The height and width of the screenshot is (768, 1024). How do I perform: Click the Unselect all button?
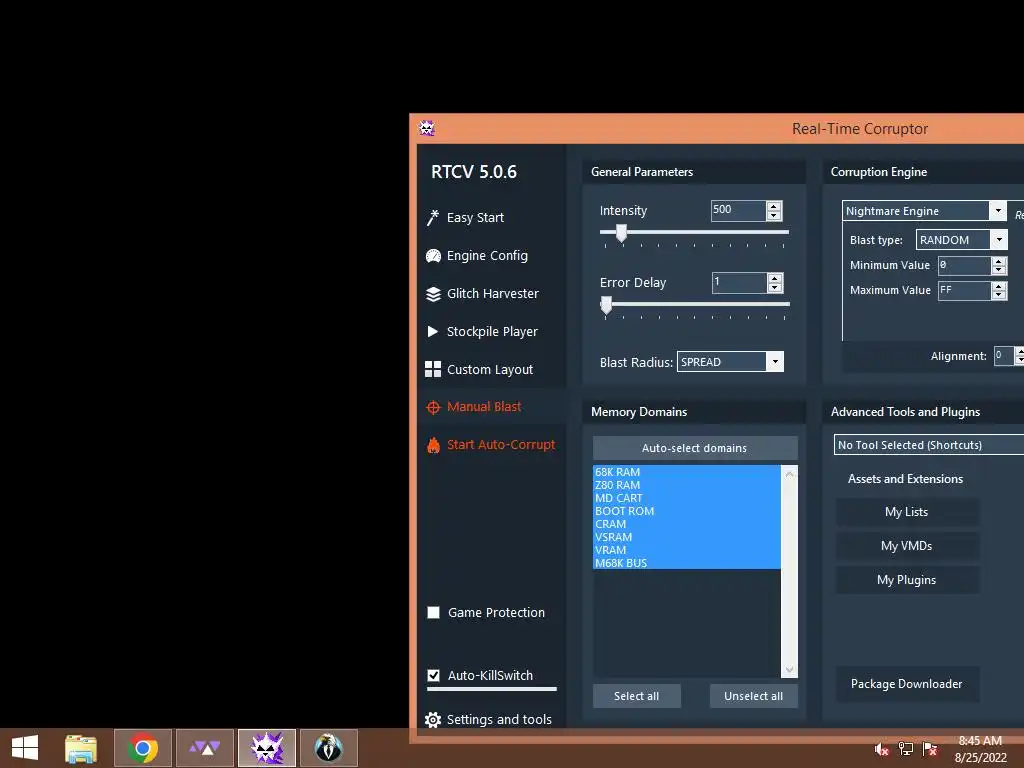click(x=754, y=696)
